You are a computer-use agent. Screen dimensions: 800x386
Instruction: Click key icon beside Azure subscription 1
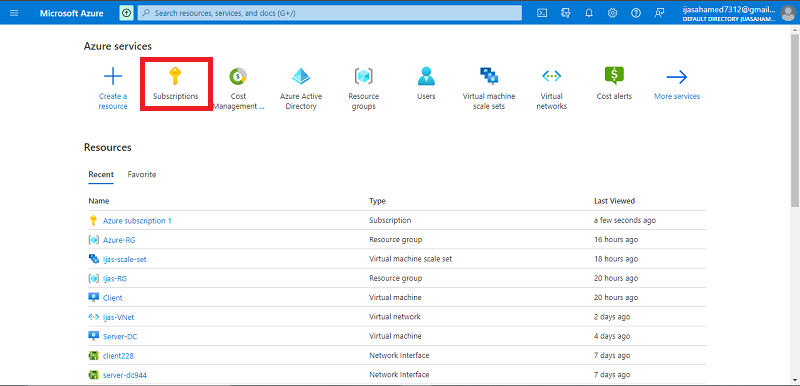pos(93,220)
